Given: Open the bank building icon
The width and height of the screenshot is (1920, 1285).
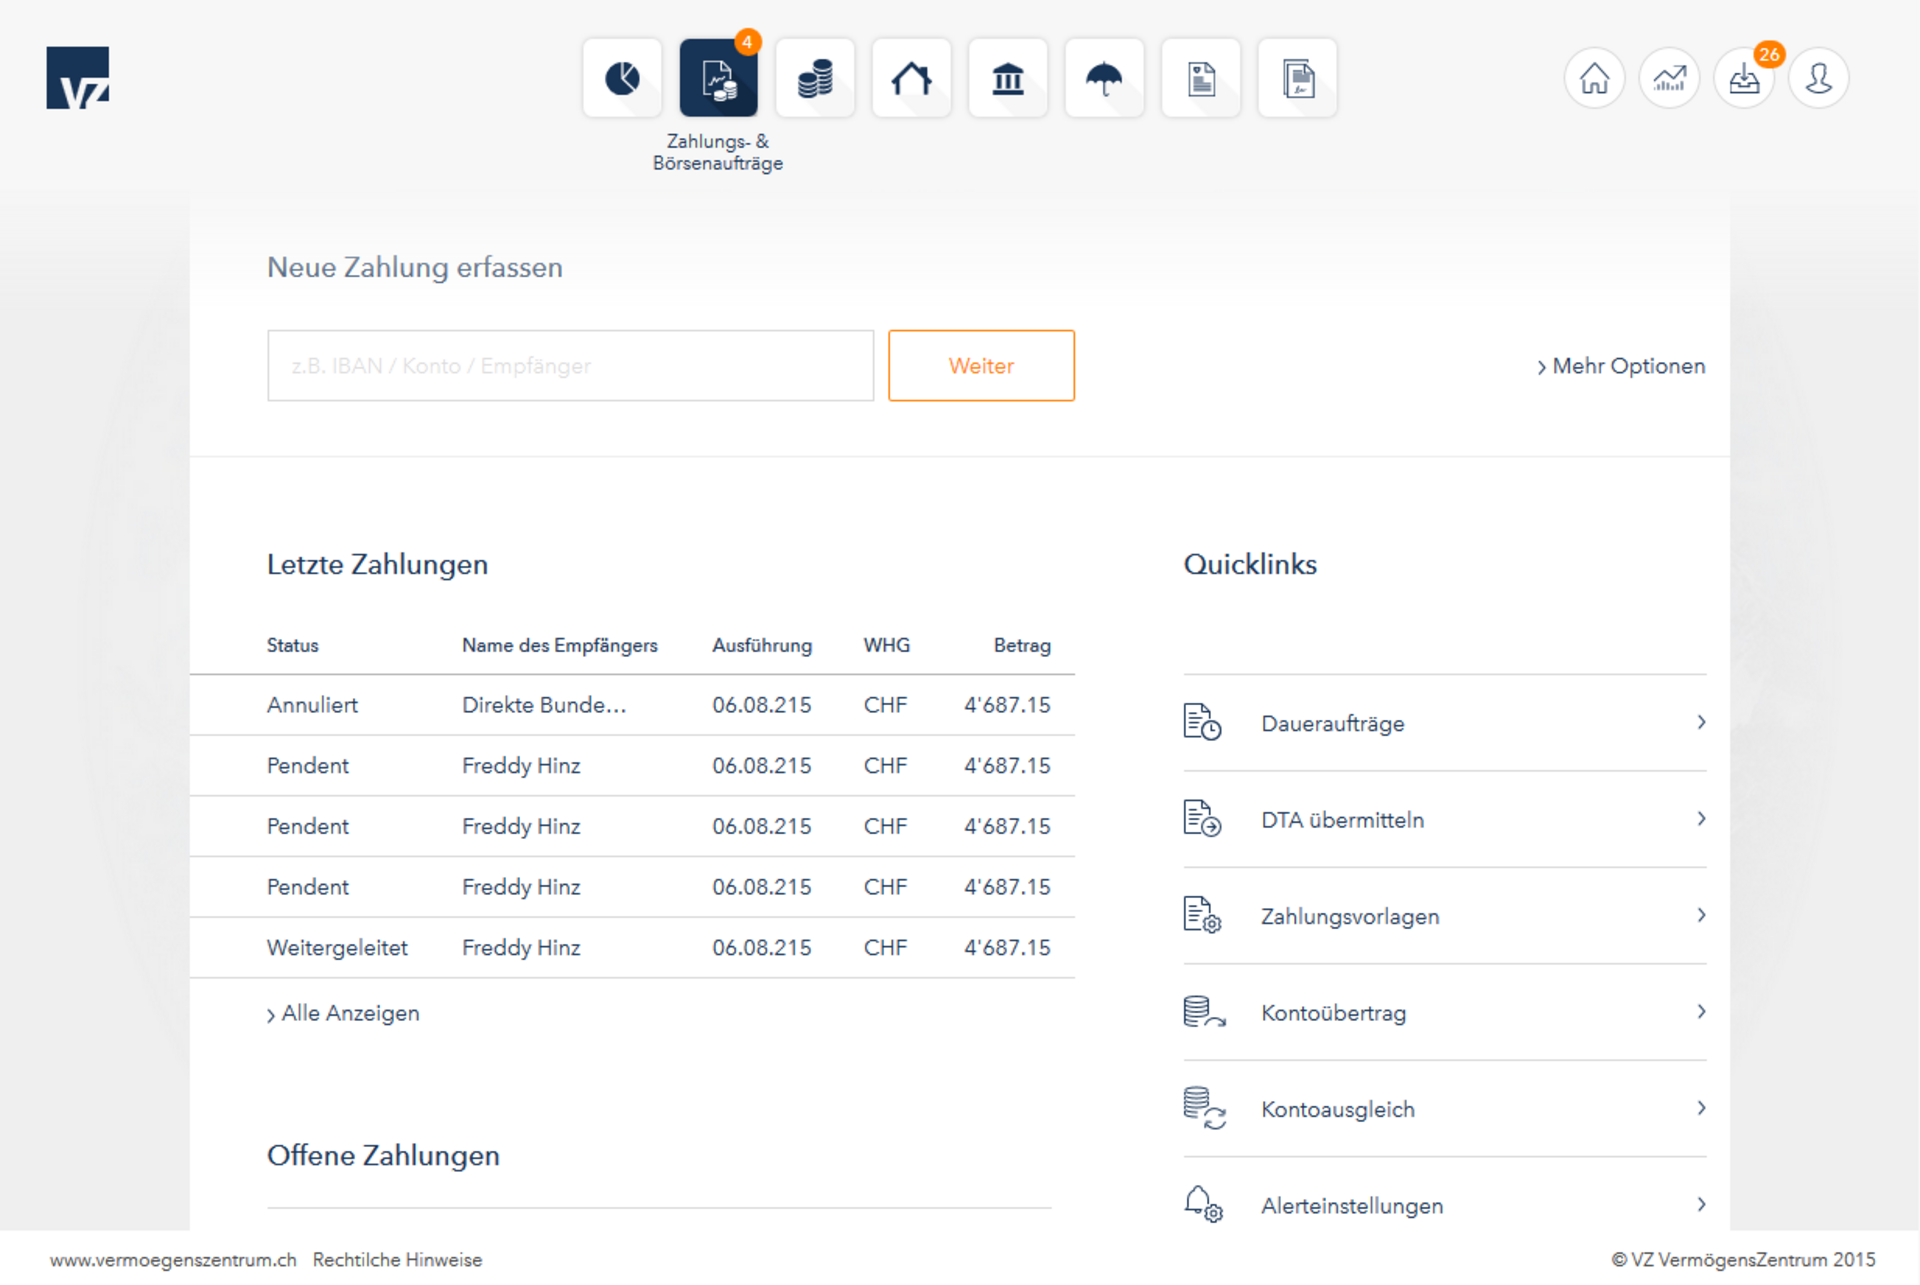Looking at the screenshot, I should coord(1008,78).
